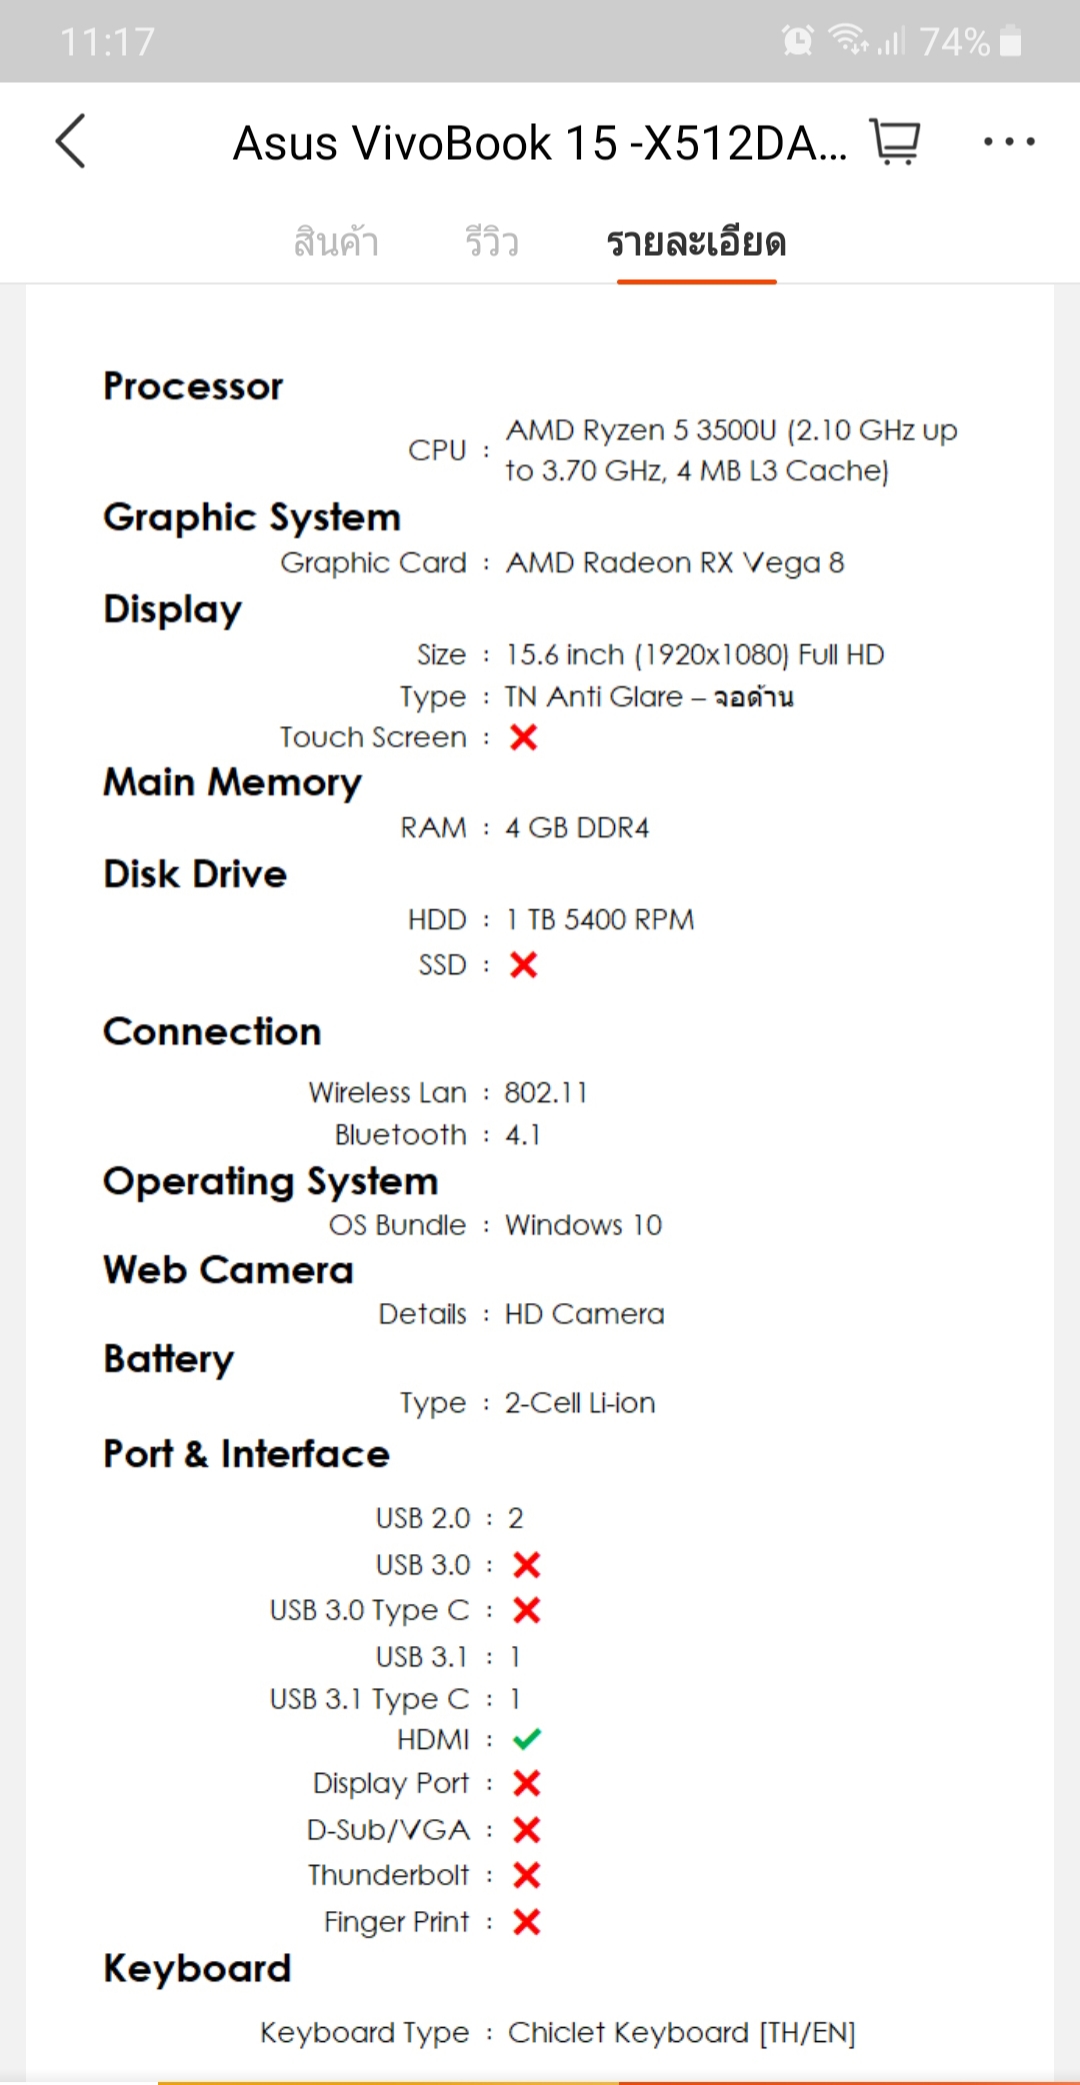Tap the red X beside Display Port

[x=526, y=1783]
